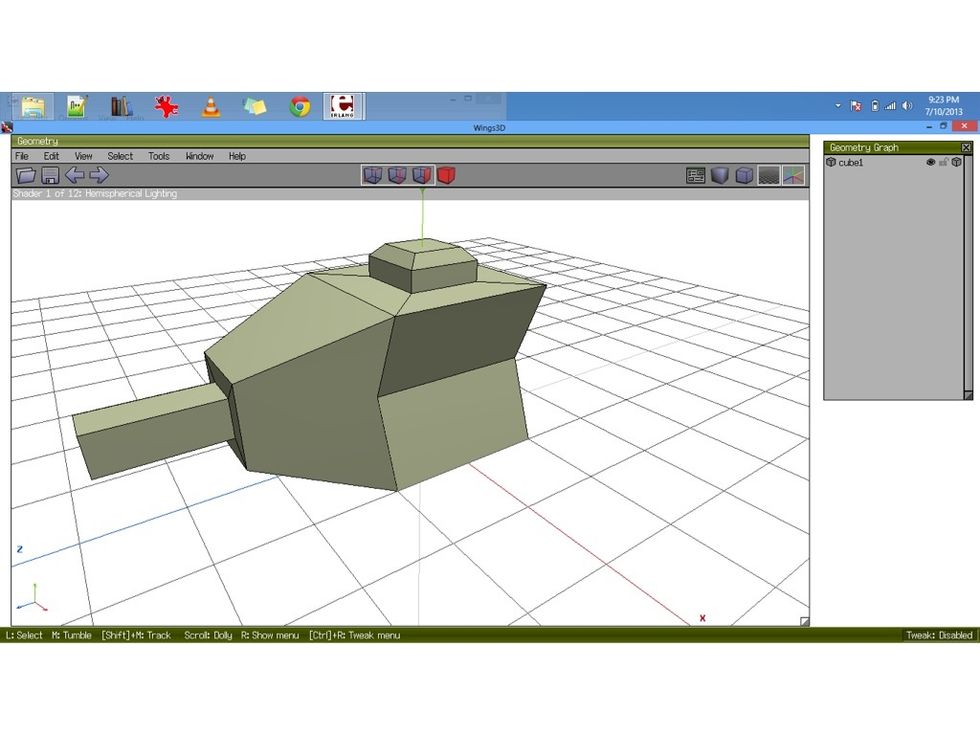Select the Edge selection mode icon
Image resolution: width=980 pixels, height=735 pixels.
(399, 174)
